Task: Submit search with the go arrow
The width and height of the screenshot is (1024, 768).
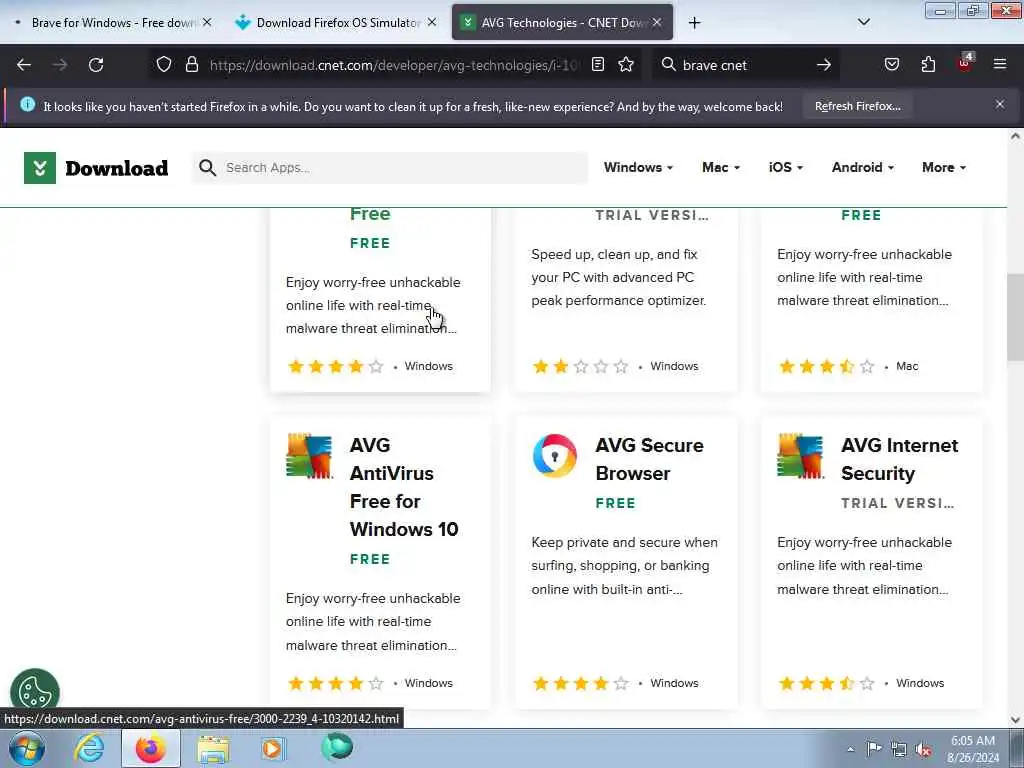Action: tap(824, 65)
